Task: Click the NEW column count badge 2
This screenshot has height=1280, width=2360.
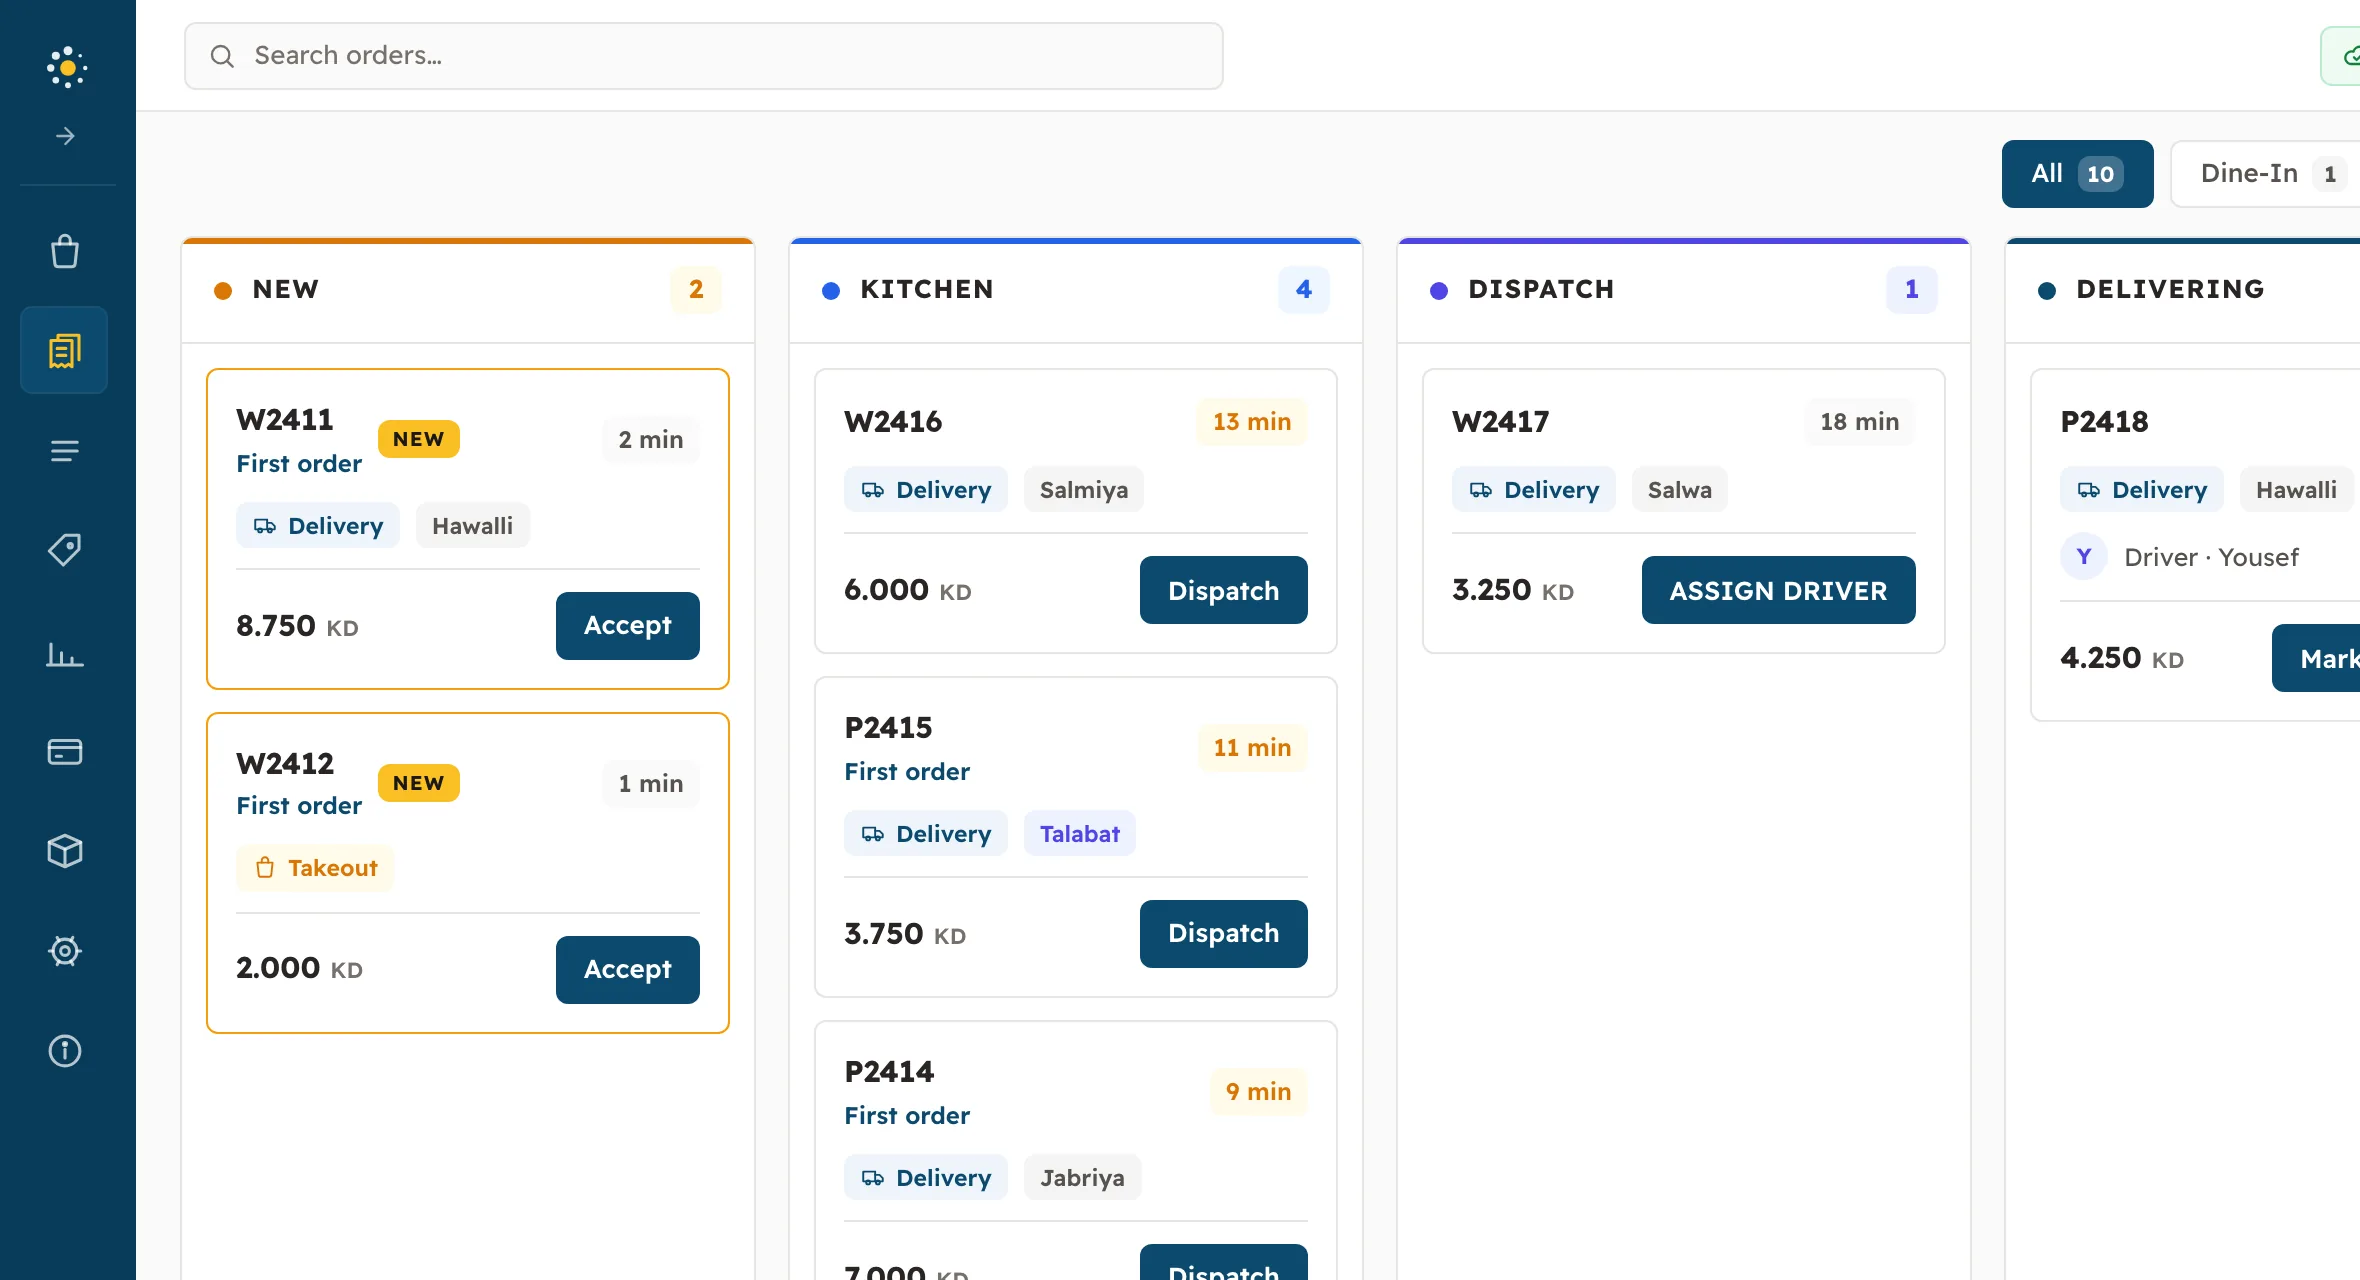Action: (696, 290)
